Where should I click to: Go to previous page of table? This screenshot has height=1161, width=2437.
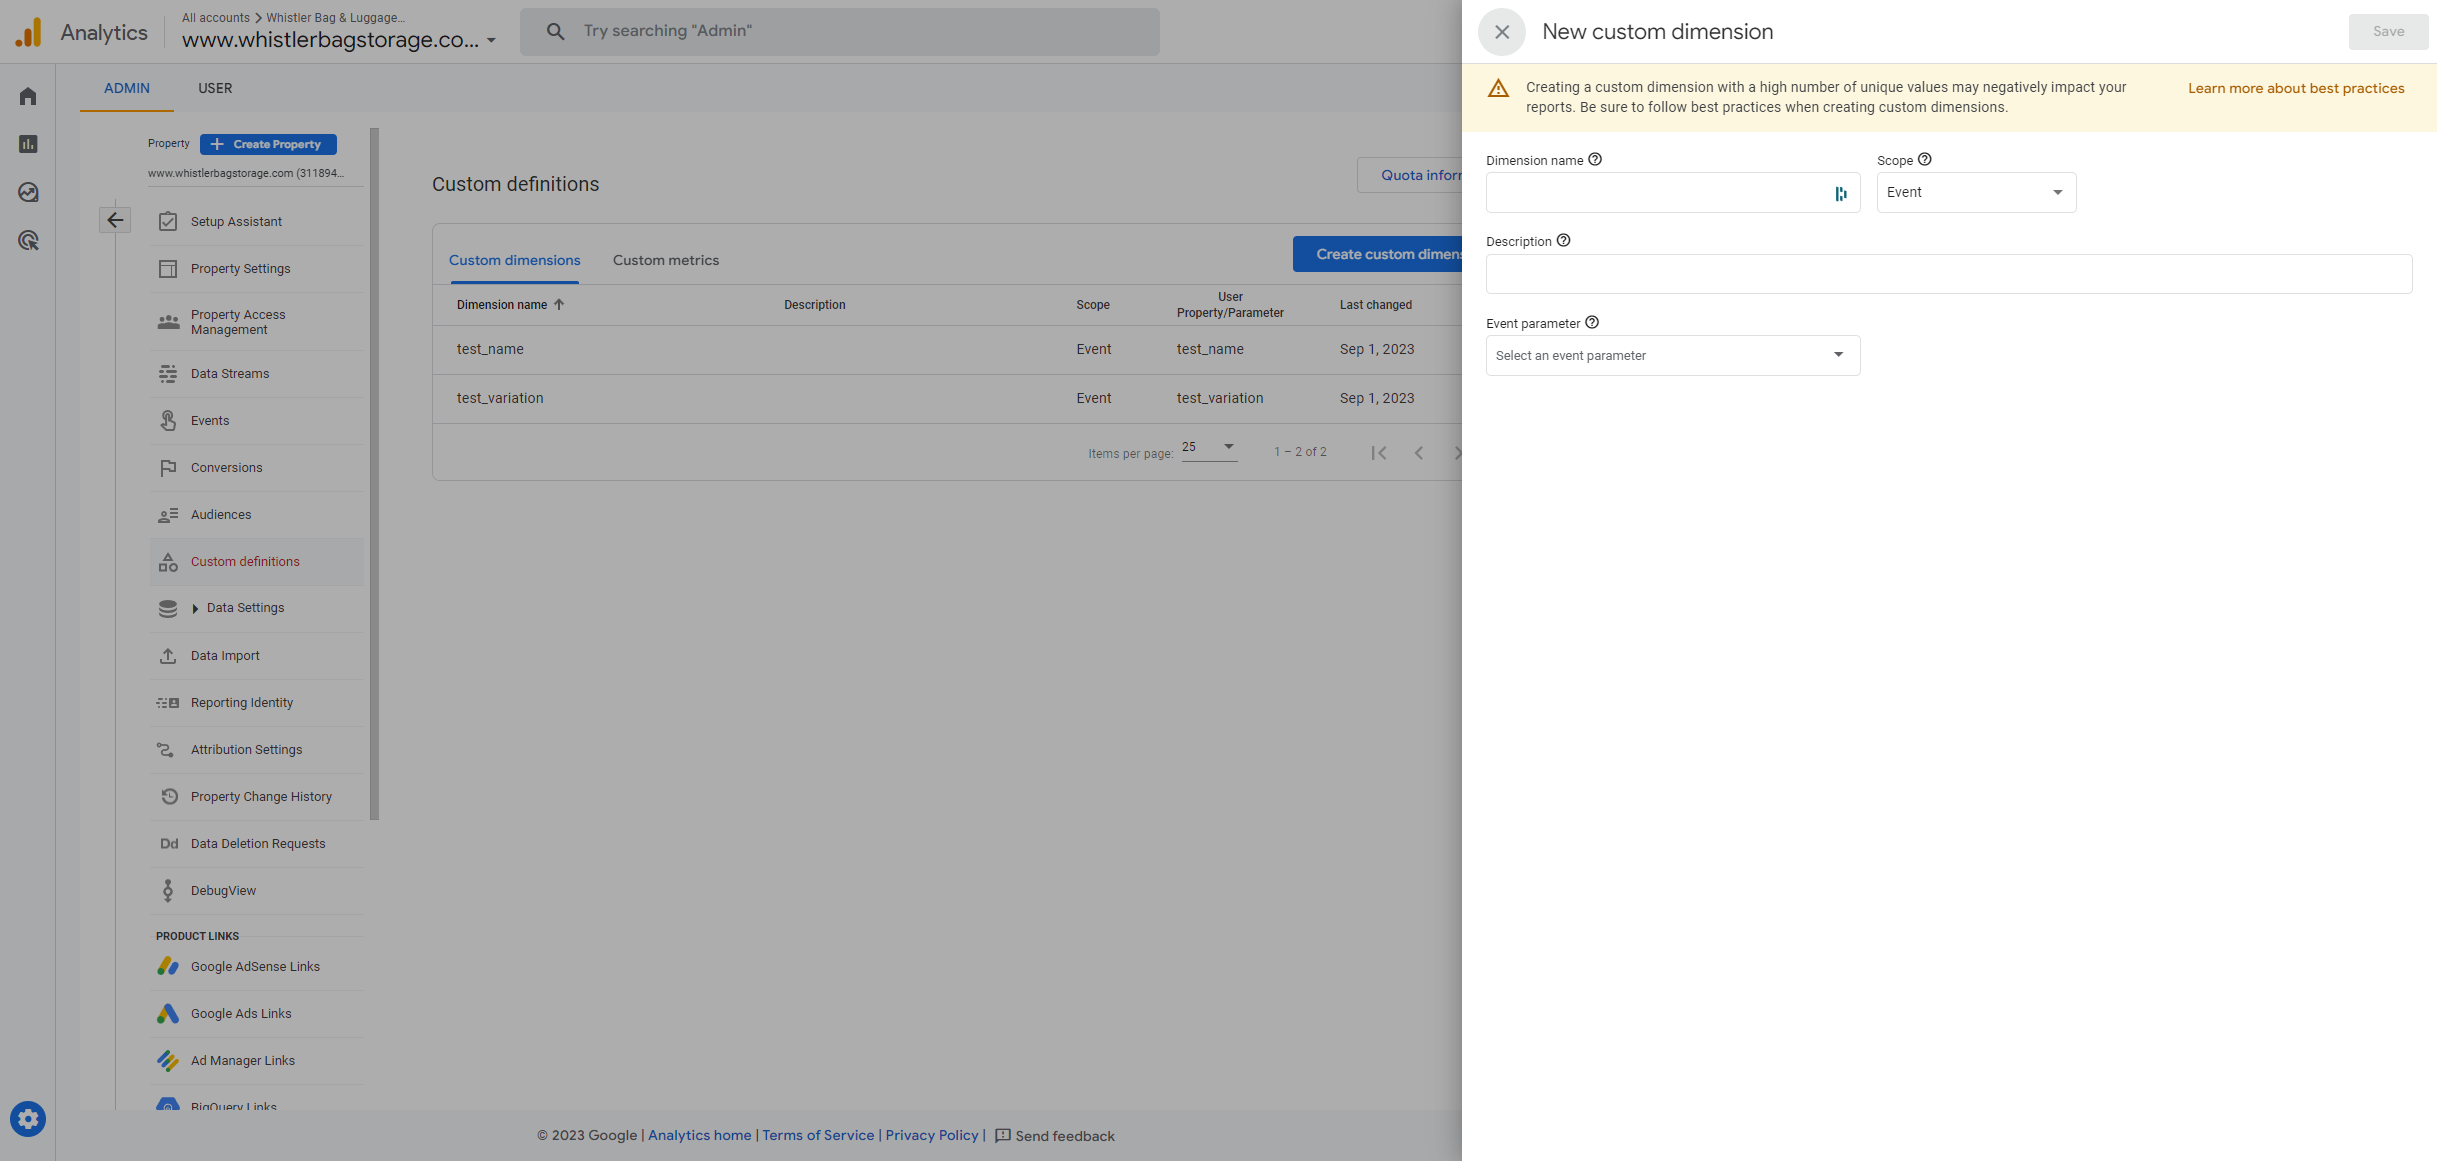[x=1418, y=453]
